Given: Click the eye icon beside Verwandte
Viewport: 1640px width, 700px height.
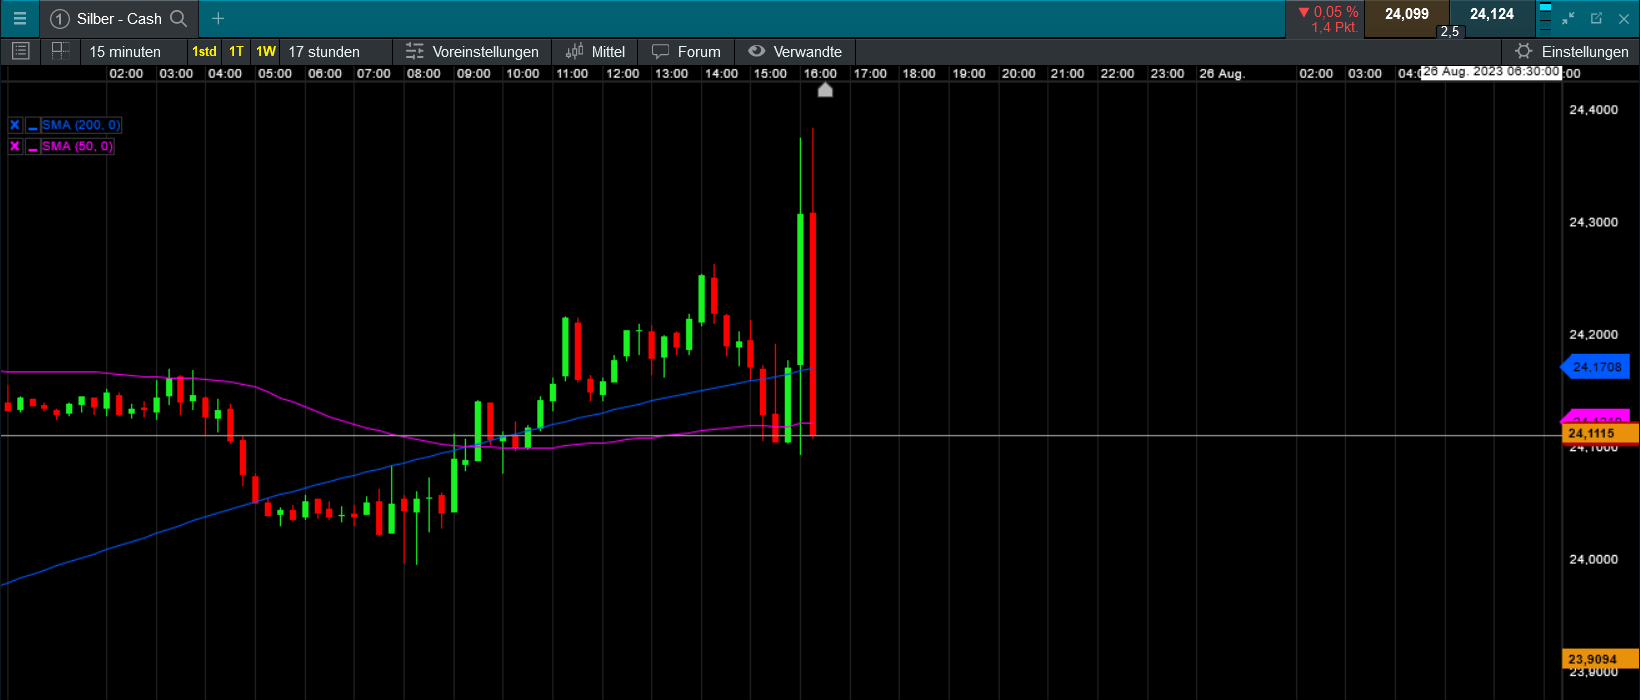Looking at the screenshot, I should (757, 51).
